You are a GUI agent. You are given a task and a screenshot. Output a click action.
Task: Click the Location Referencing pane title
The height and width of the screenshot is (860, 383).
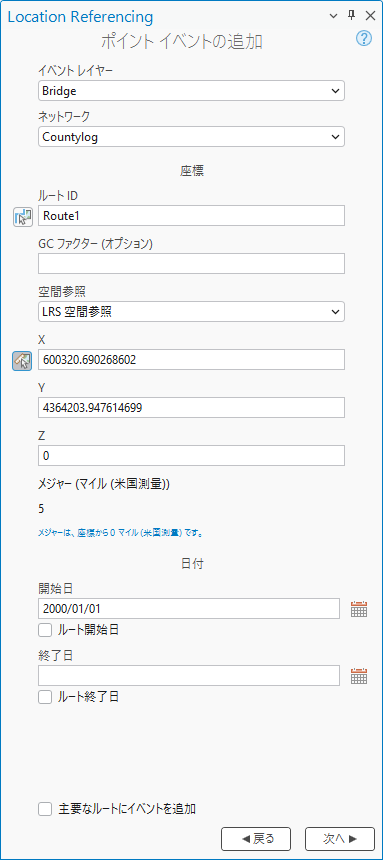tap(80, 16)
